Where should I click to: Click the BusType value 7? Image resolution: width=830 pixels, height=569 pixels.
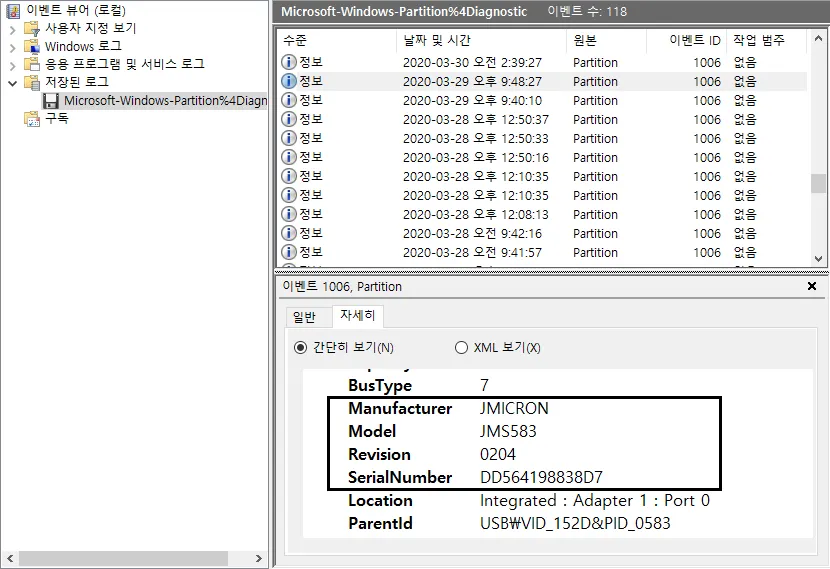pos(484,385)
